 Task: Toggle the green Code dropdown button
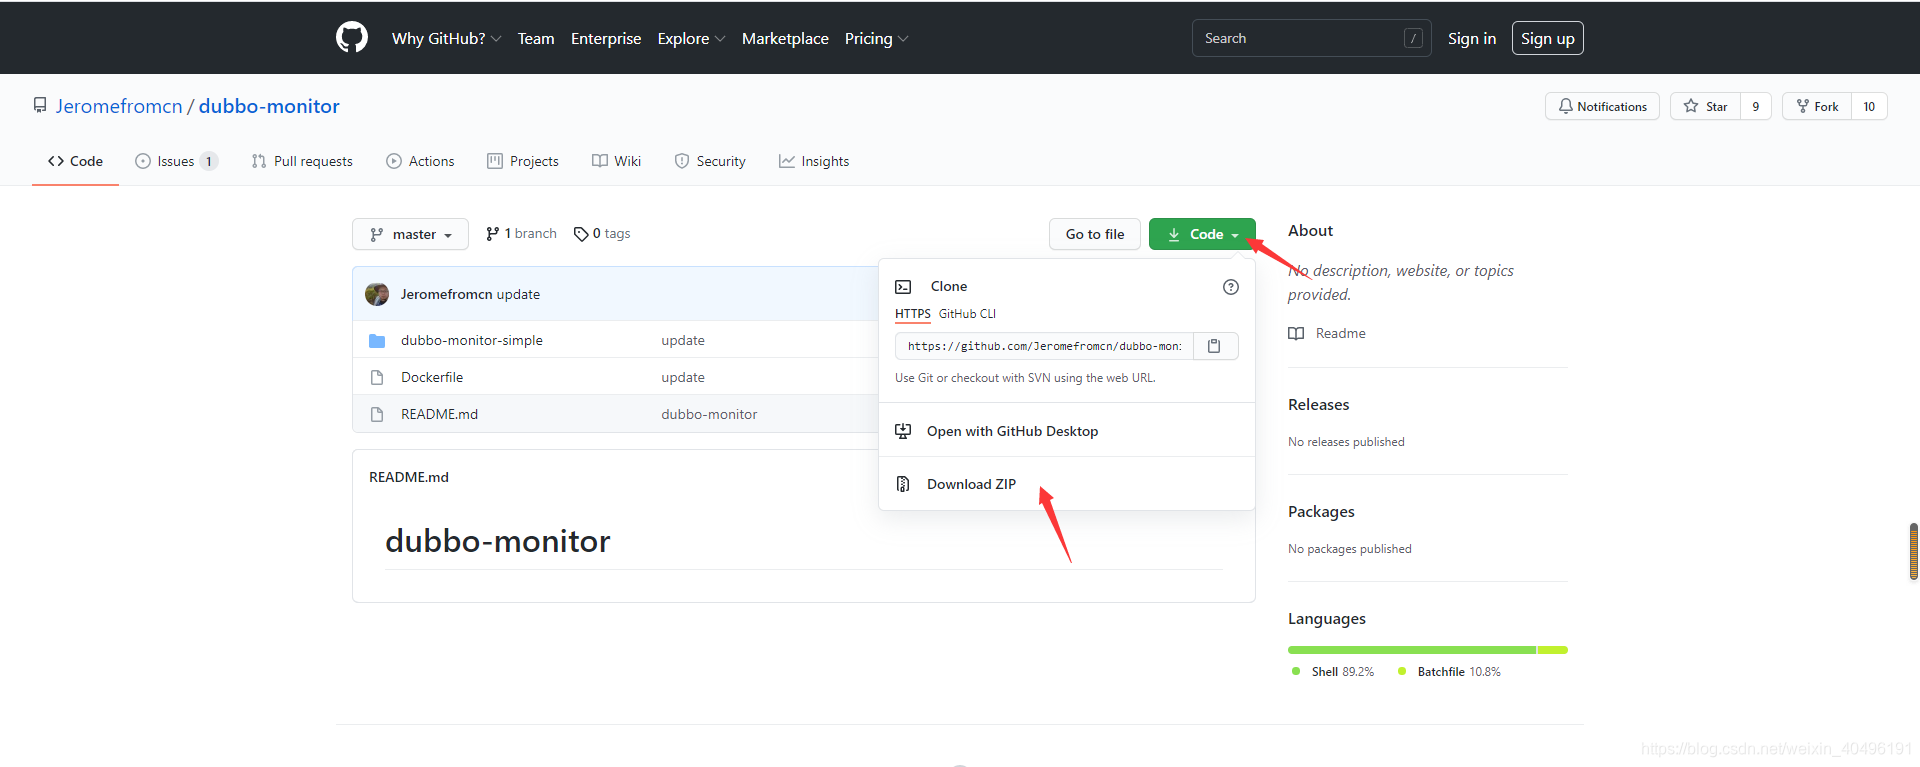[1202, 234]
